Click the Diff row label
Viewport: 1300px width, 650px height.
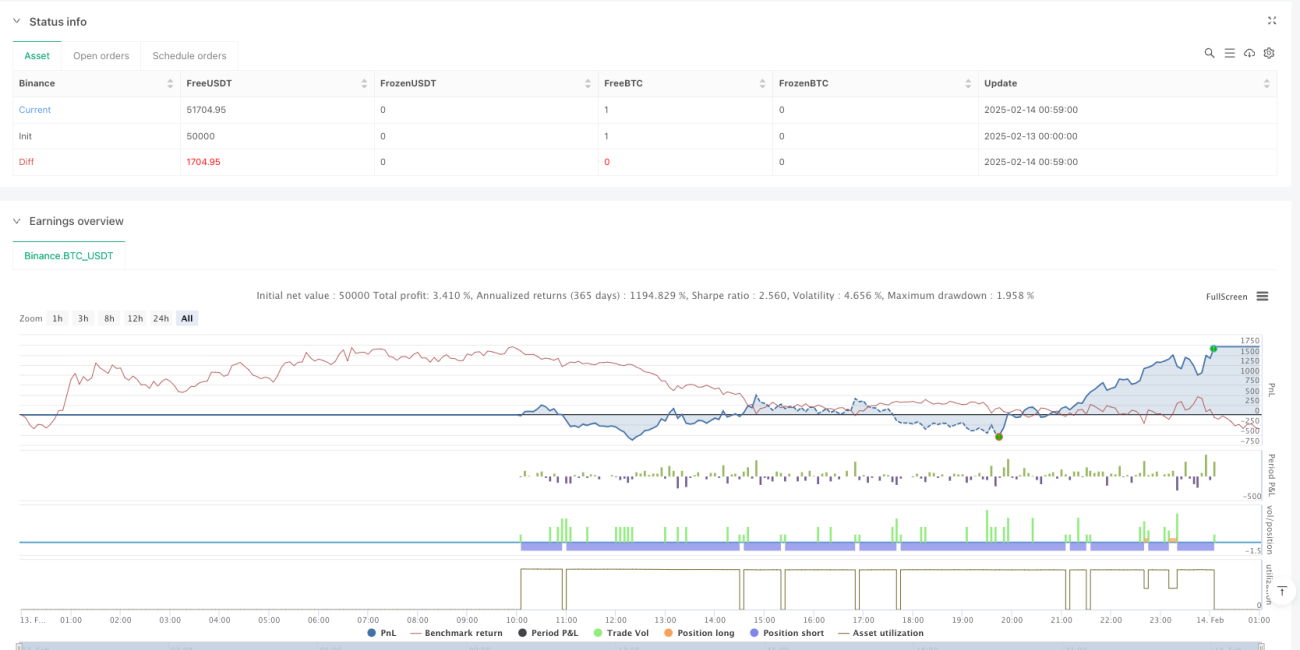26,162
